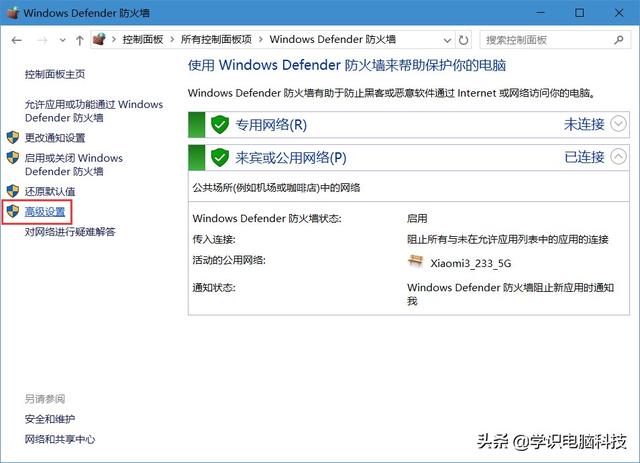640x463 pixels.
Task: Open 网络和共享中心 link
Action: [60, 439]
